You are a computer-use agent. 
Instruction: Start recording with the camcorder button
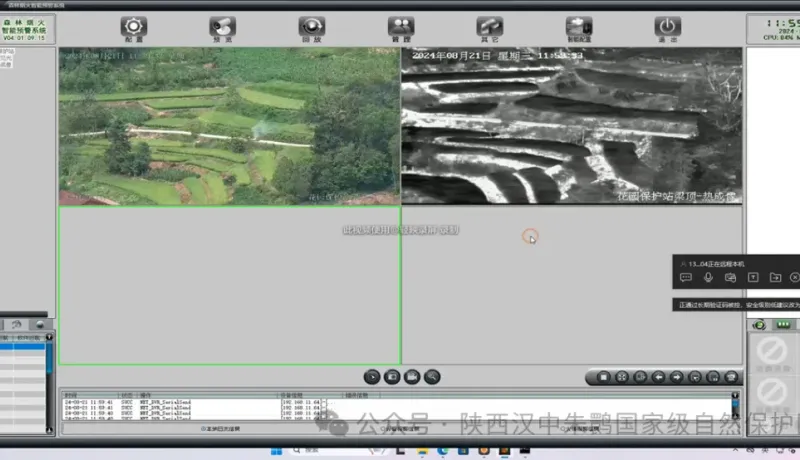click(x=412, y=377)
